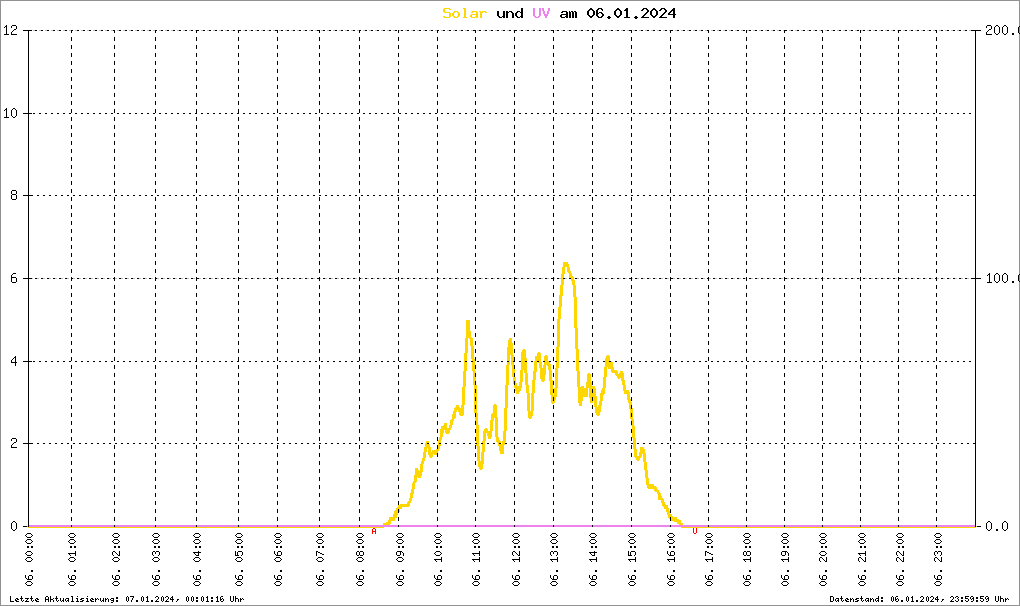Image resolution: width=1020 pixels, height=606 pixels.
Task: Click the '06. 11:00' time label
Action: pos(476,560)
